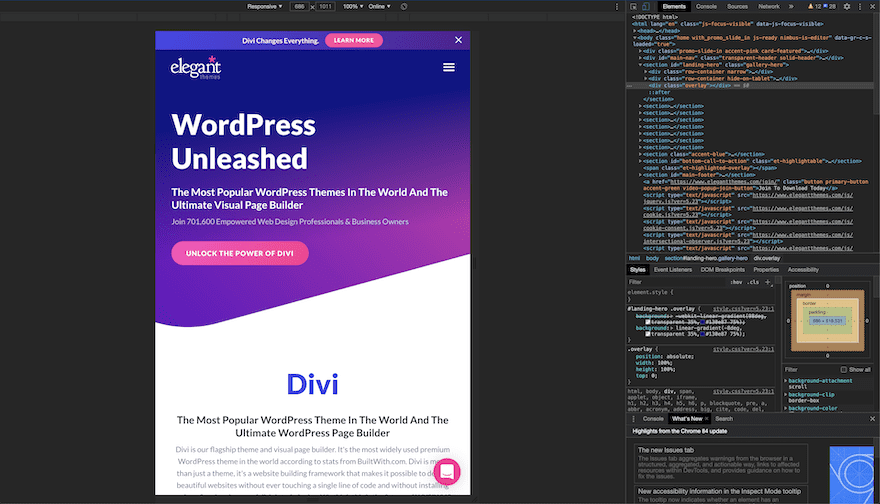The image size is (880, 504).
Task: Open DevTools settings gear
Action: (847, 6)
